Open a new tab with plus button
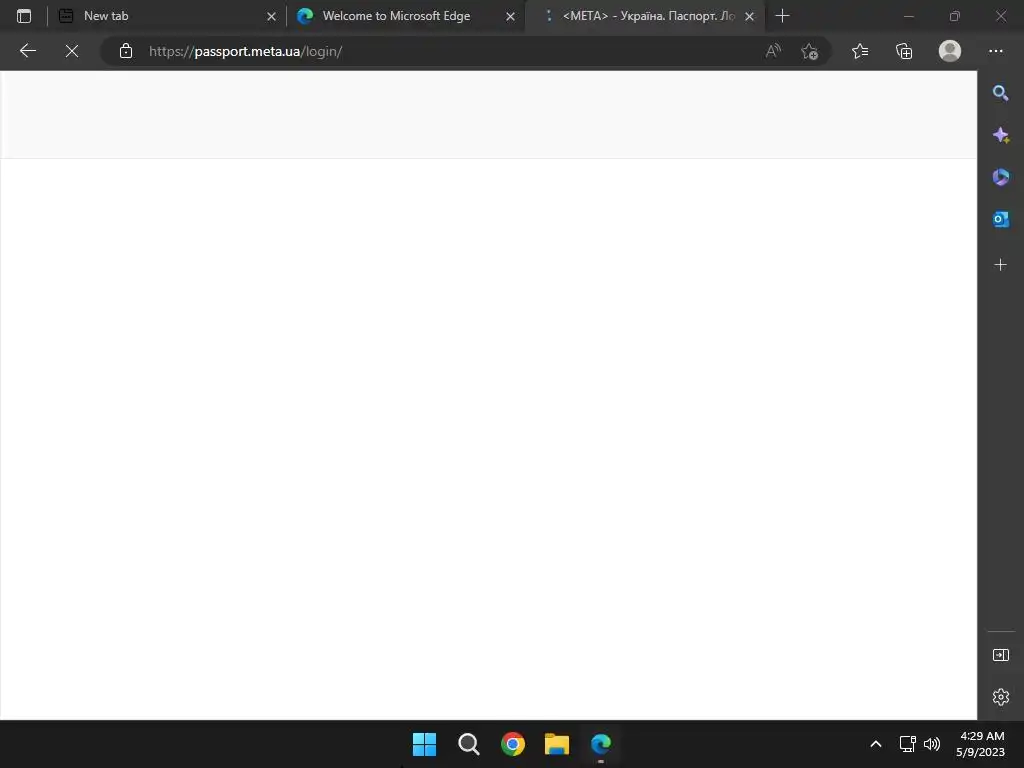This screenshot has width=1024, height=768. [x=782, y=16]
